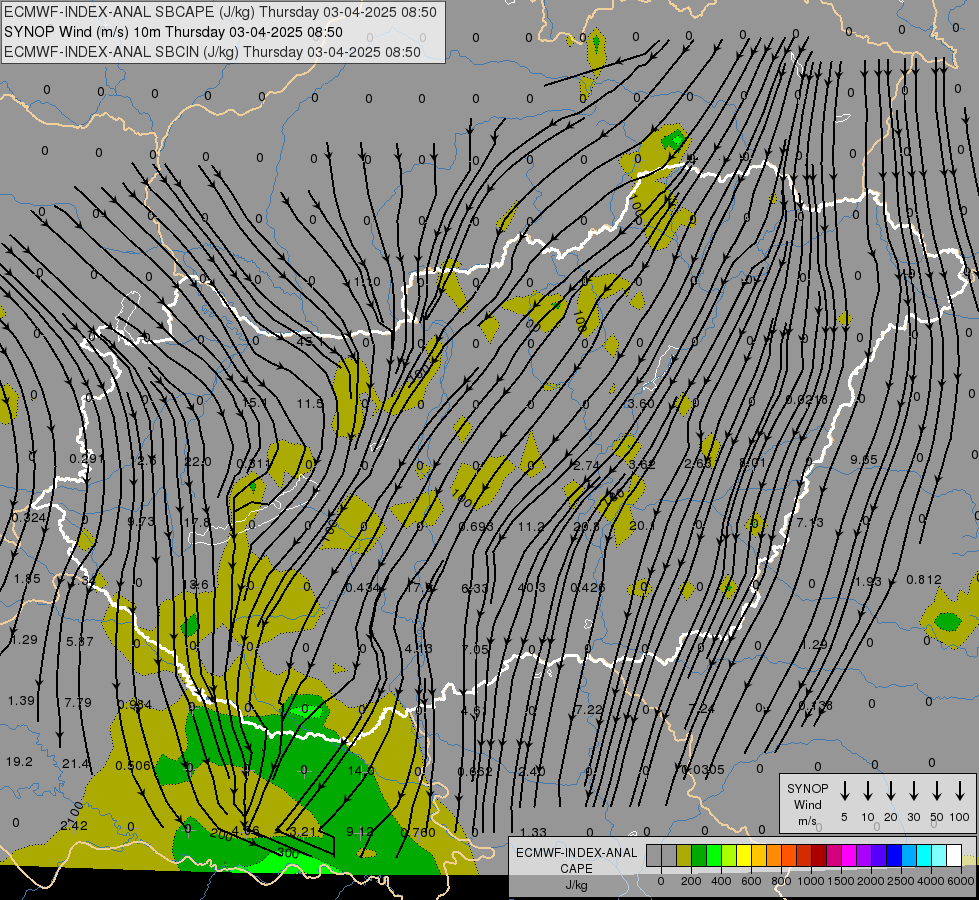979x900 pixels.
Task: Click the wind arrow above the 5 m/s label
Action: (x=844, y=791)
